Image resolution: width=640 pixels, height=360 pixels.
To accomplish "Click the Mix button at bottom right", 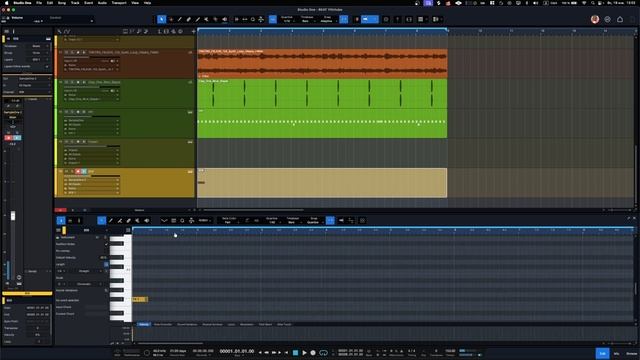I will [x=617, y=353].
